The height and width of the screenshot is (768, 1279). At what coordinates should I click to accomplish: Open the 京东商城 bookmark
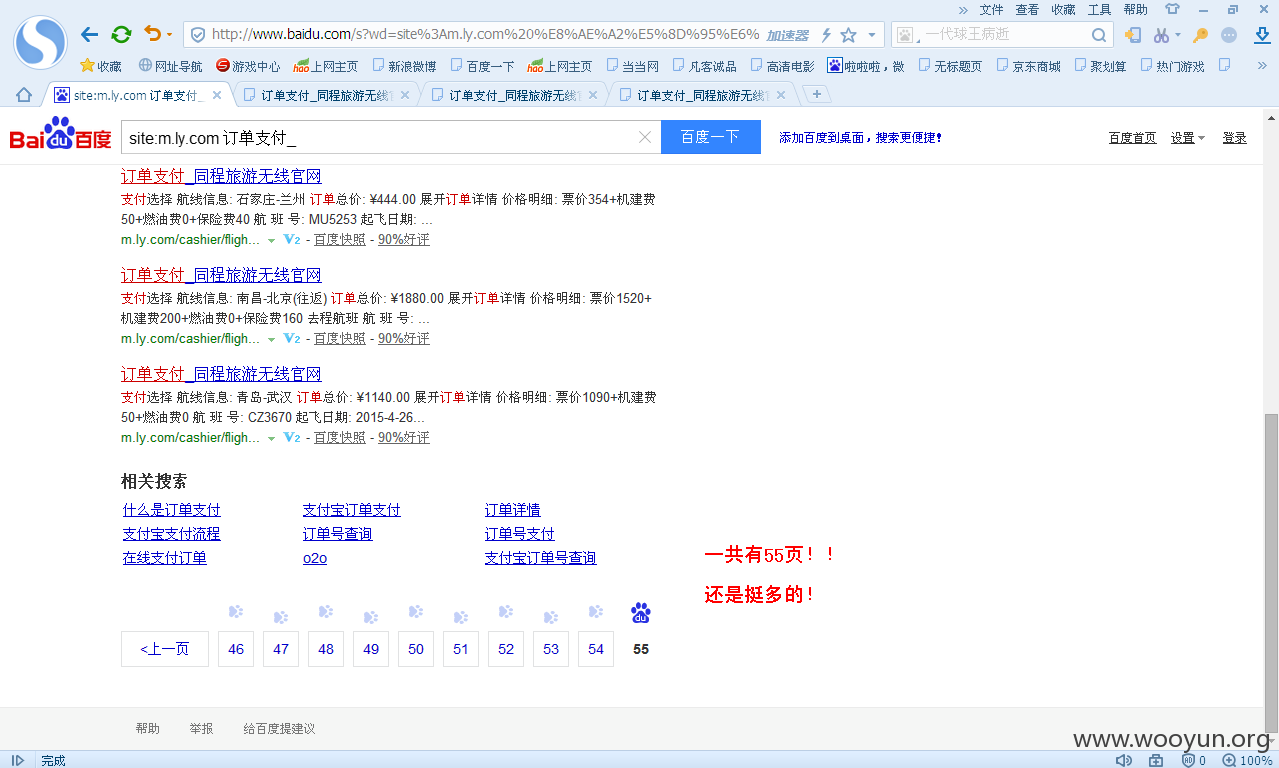1027,66
